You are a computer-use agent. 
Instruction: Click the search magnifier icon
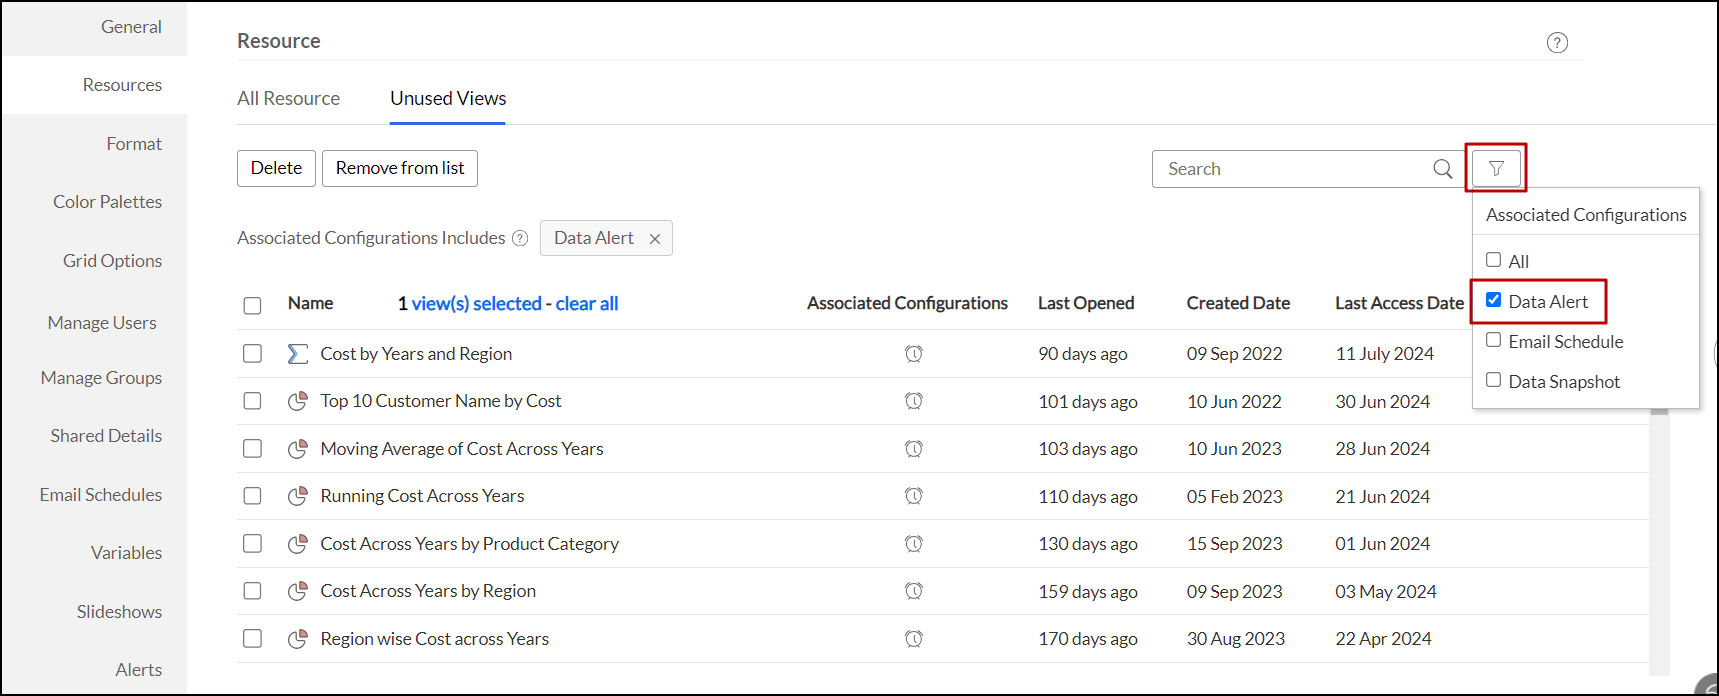pyautogui.click(x=1442, y=169)
